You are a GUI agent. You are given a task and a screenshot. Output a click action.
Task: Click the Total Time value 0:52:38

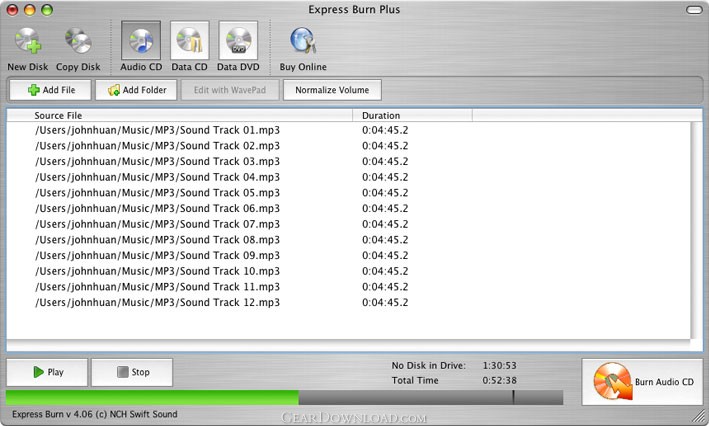point(499,380)
